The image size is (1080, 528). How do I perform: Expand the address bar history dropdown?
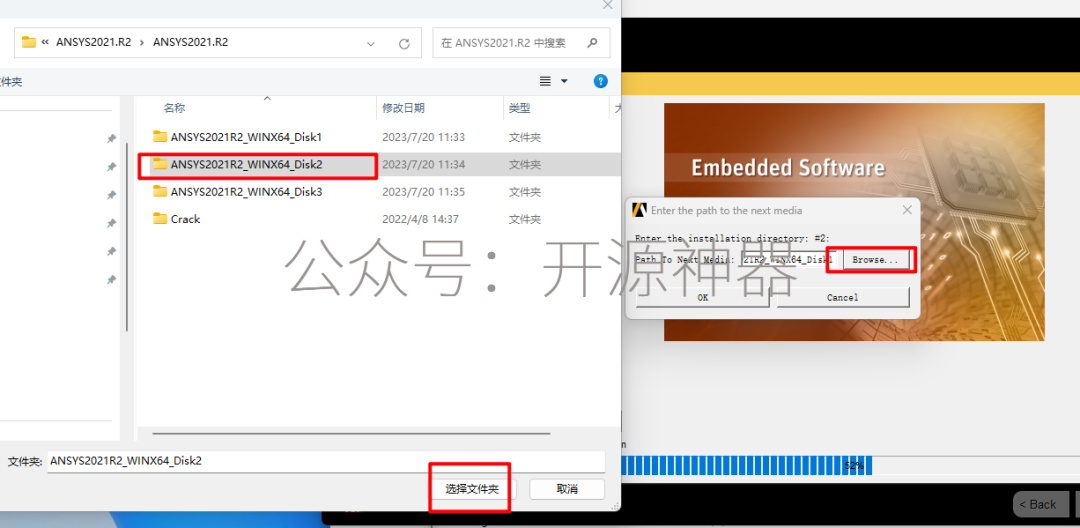(x=371, y=43)
